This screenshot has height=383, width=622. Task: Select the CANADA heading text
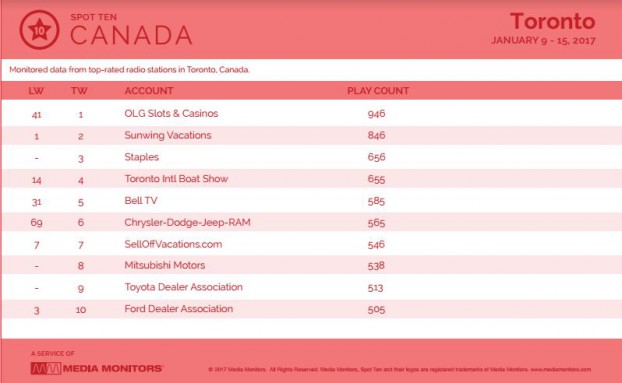click(131, 35)
